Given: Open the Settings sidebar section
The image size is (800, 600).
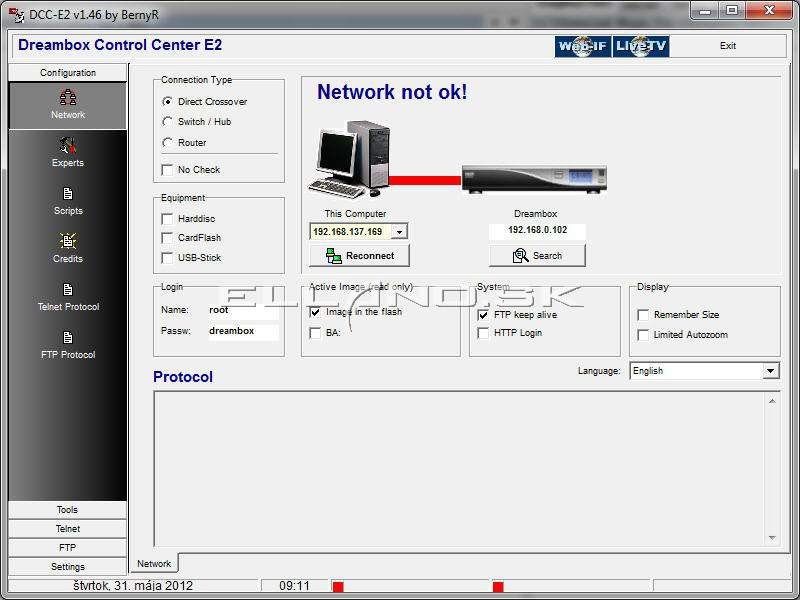Looking at the screenshot, I should pyautogui.click(x=67, y=566).
